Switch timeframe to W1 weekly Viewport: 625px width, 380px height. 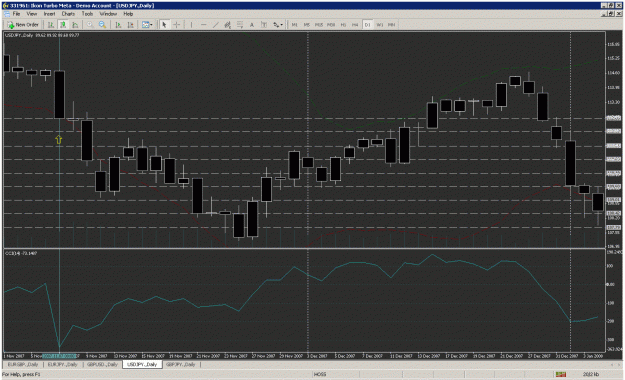click(379, 25)
